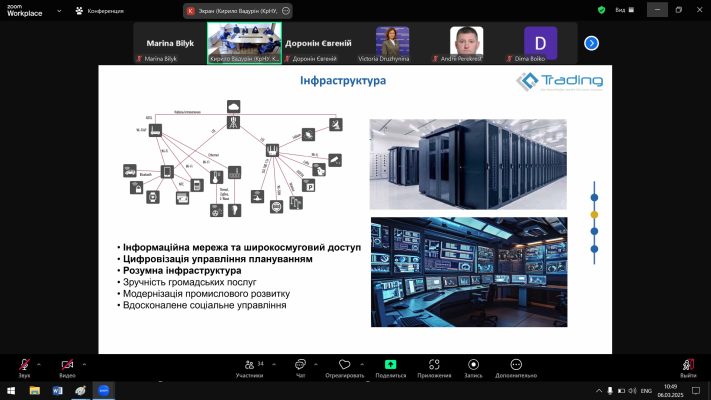Open the tray volume speaker icon

click(633, 390)
